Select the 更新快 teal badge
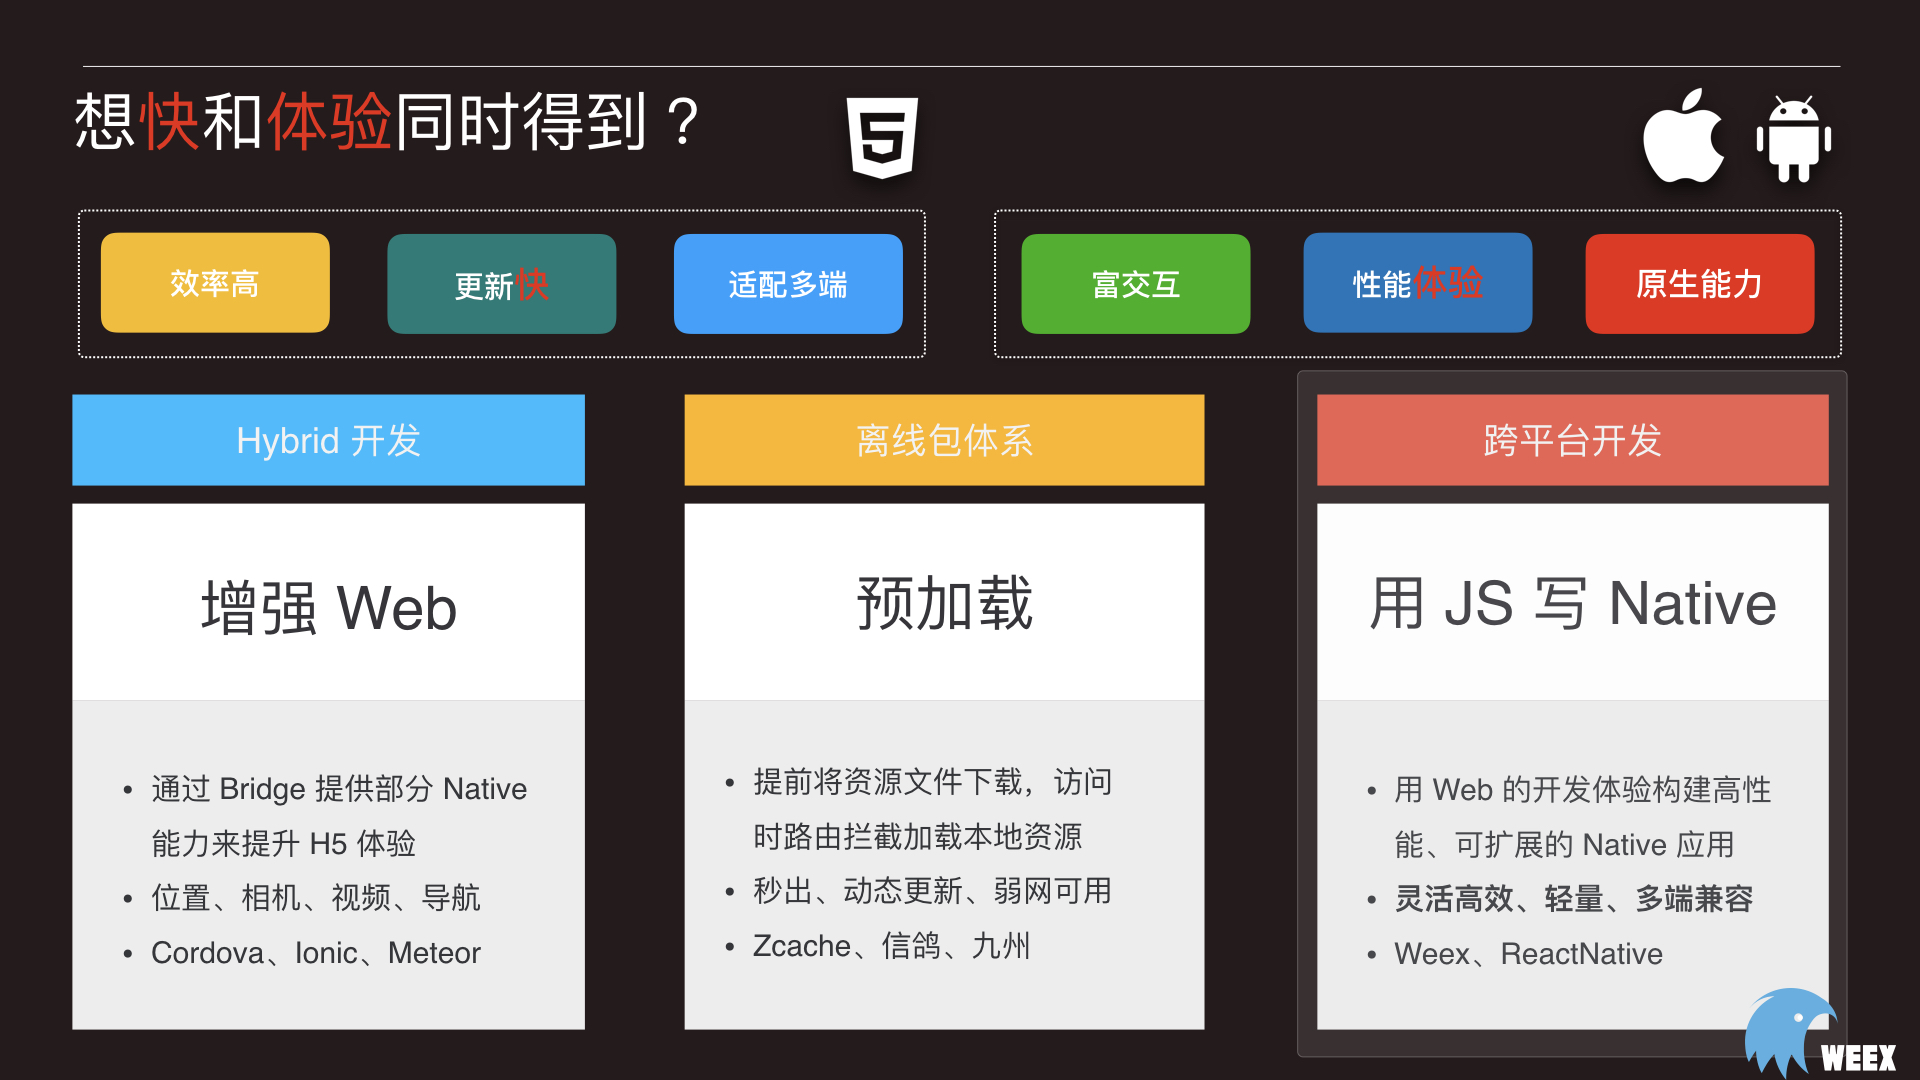Screen dimensions: 1920x1080 click(x=501, y=283)
